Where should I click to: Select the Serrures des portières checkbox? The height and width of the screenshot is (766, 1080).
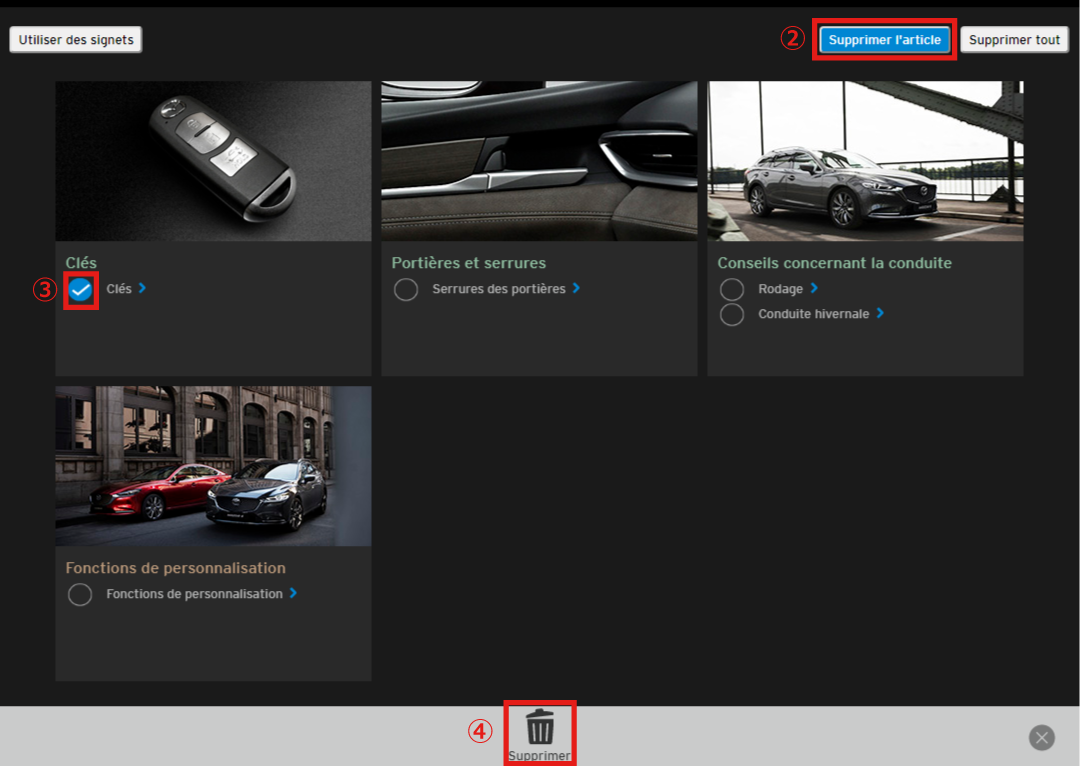click(406, 290)
